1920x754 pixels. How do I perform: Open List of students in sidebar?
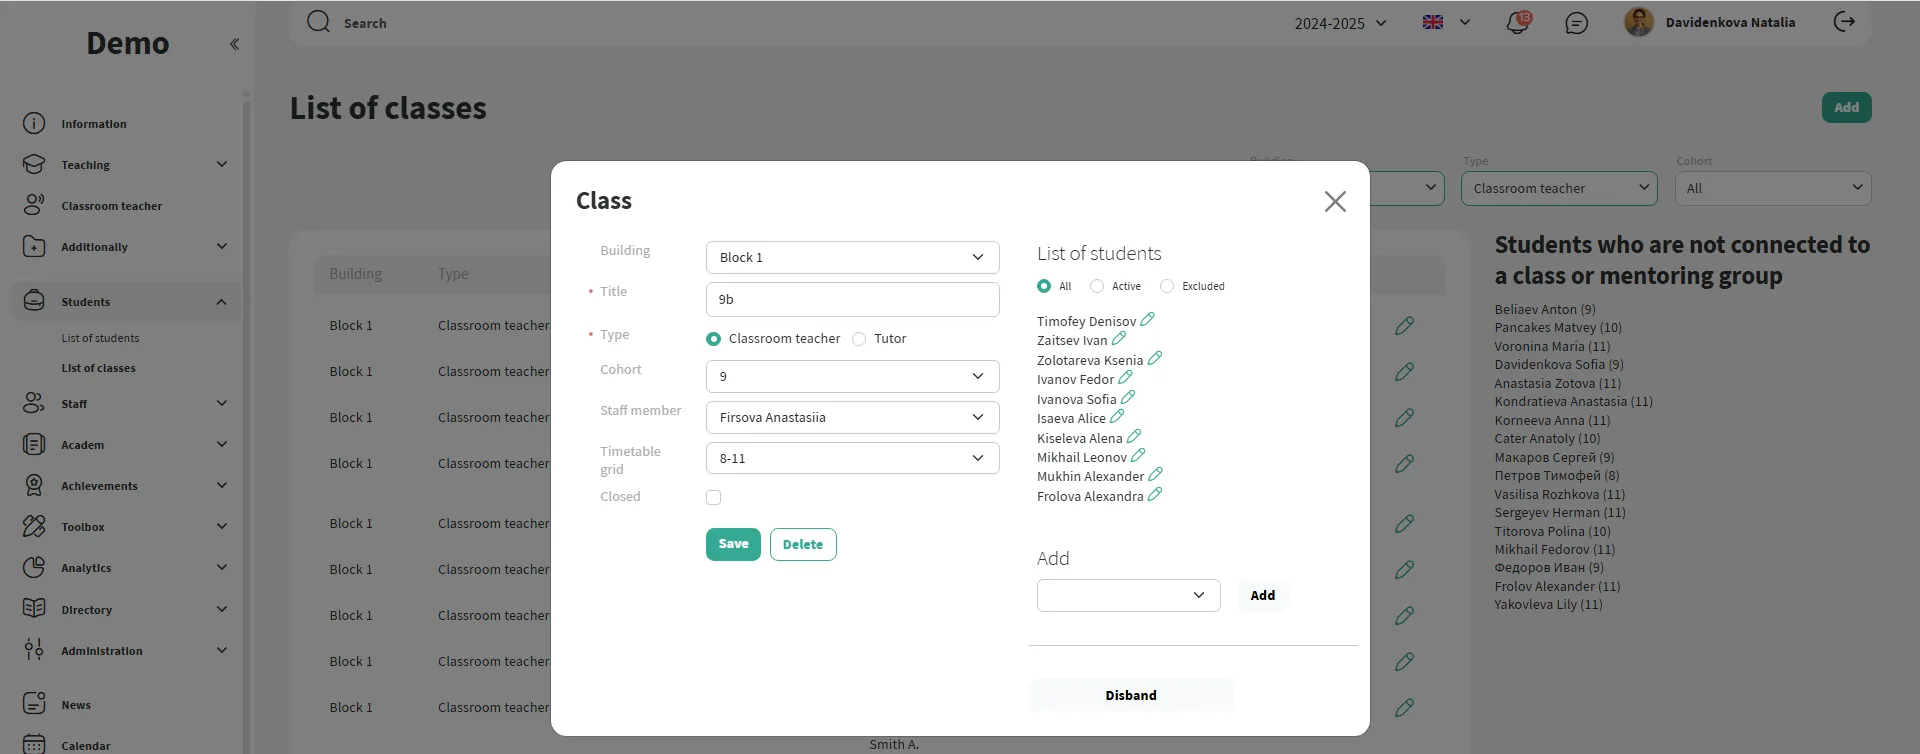100,338
